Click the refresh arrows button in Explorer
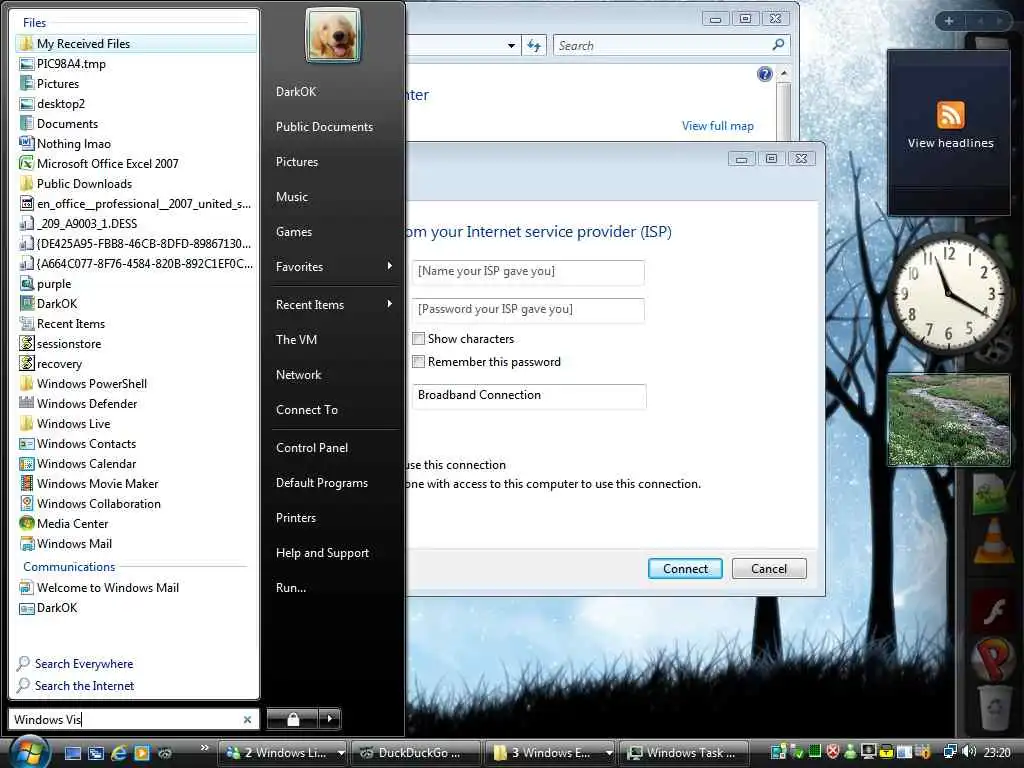The width and height of the screenshot is (1024, 768). (x=534, y=46)
